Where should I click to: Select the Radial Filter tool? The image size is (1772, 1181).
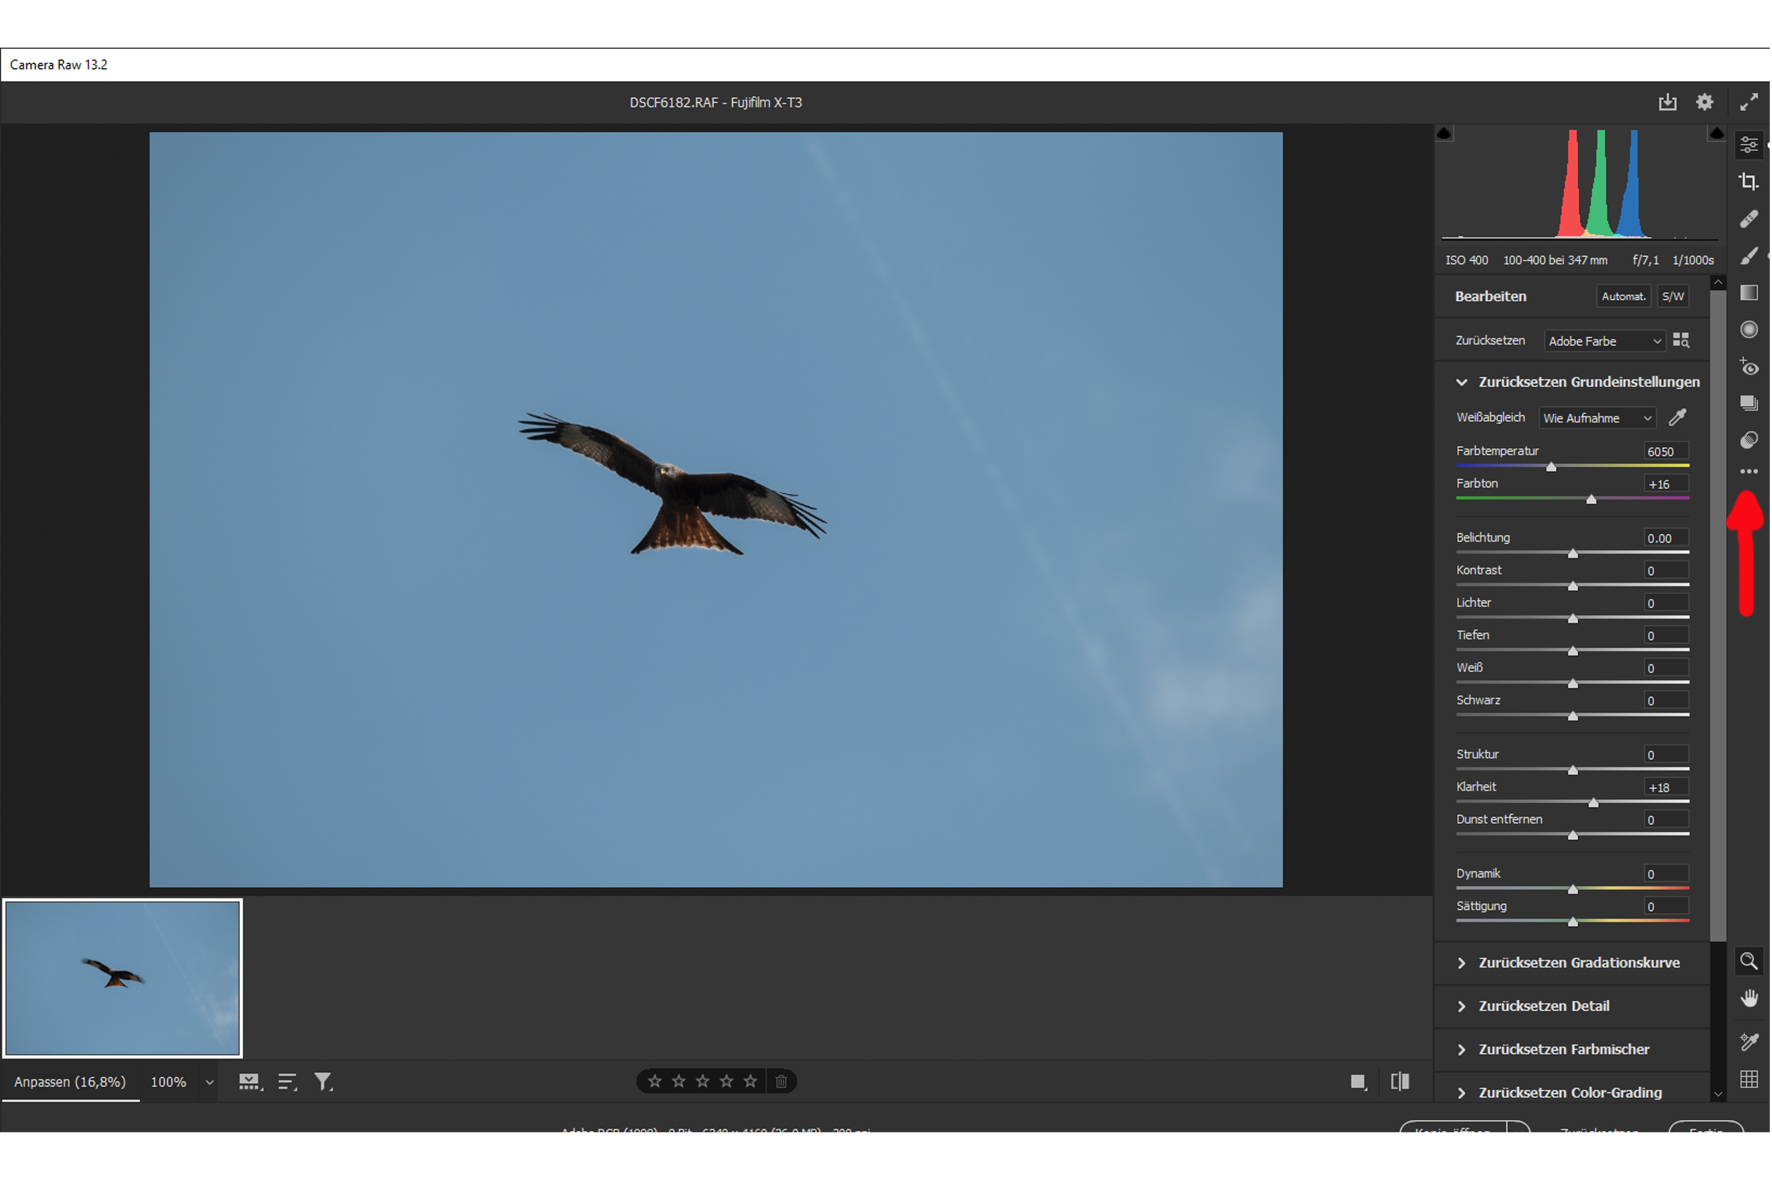click(x=1748, y=330)
